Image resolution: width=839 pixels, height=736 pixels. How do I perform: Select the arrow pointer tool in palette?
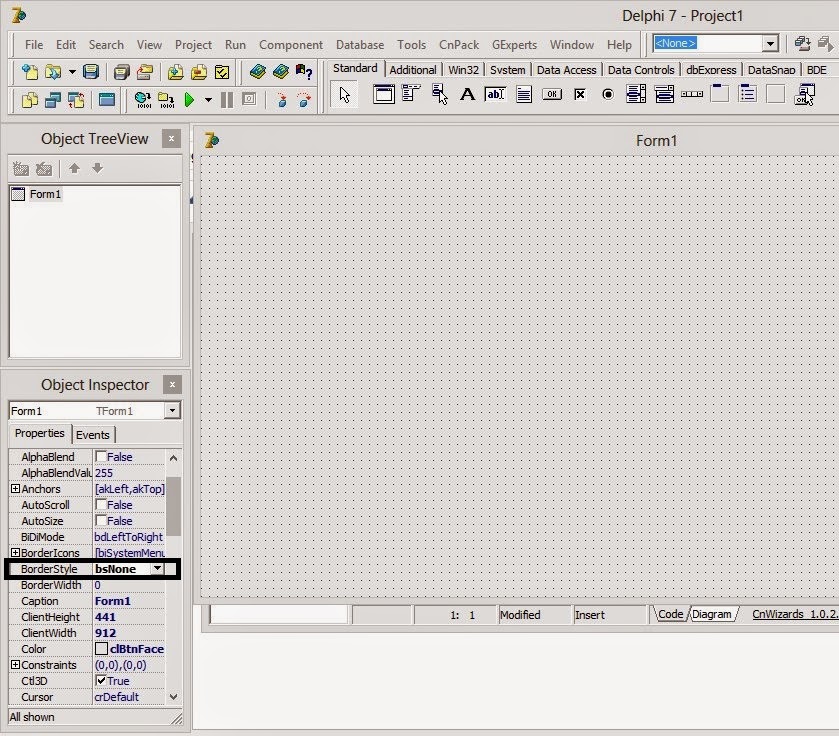(x=344, y=95)
